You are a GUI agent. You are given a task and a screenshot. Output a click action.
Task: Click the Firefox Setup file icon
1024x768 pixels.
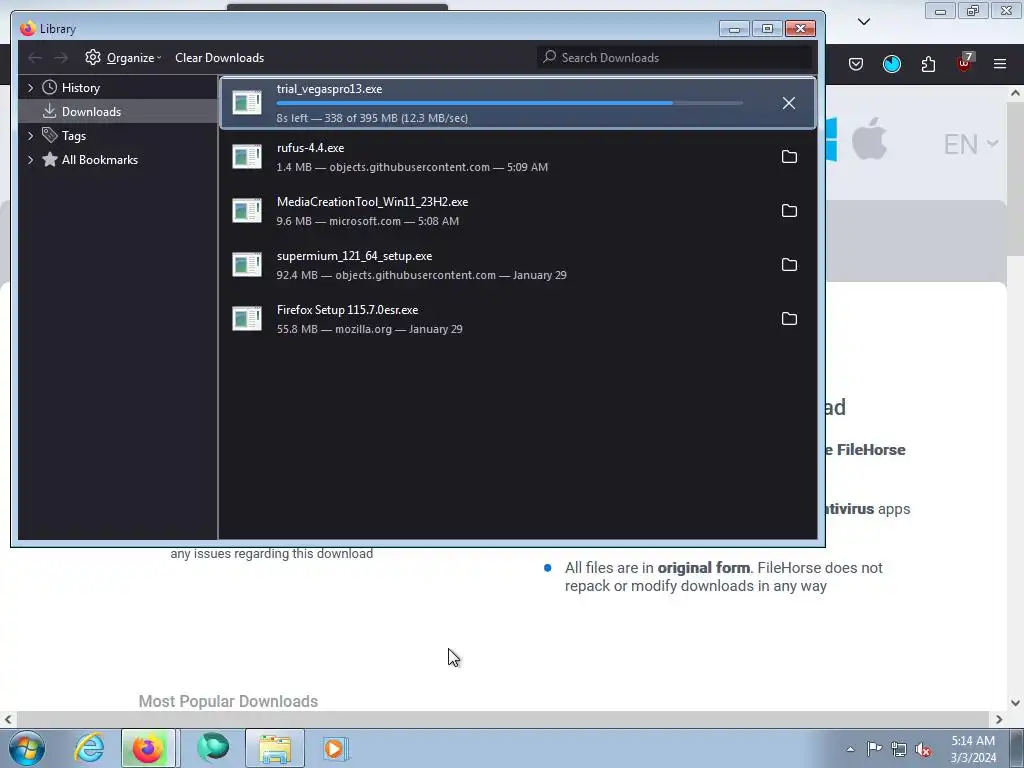click(247, 319)
